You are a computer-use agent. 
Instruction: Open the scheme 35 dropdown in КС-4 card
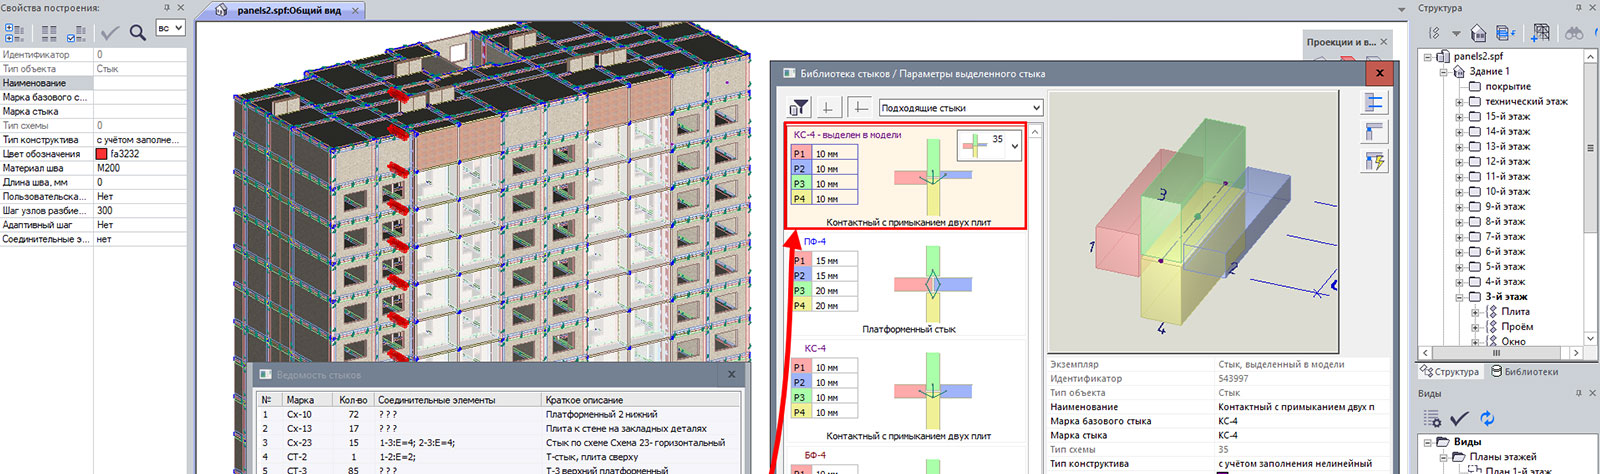[1014, 146]
